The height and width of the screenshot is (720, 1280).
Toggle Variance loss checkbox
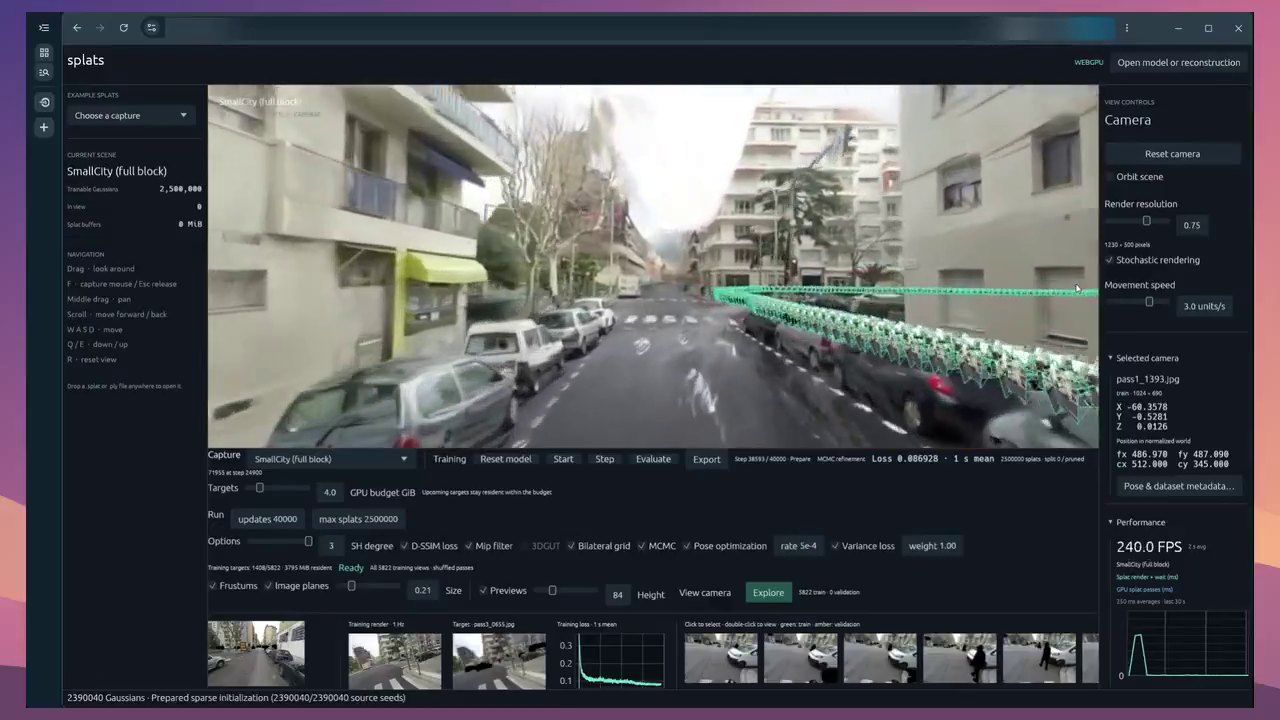(834, 546)
